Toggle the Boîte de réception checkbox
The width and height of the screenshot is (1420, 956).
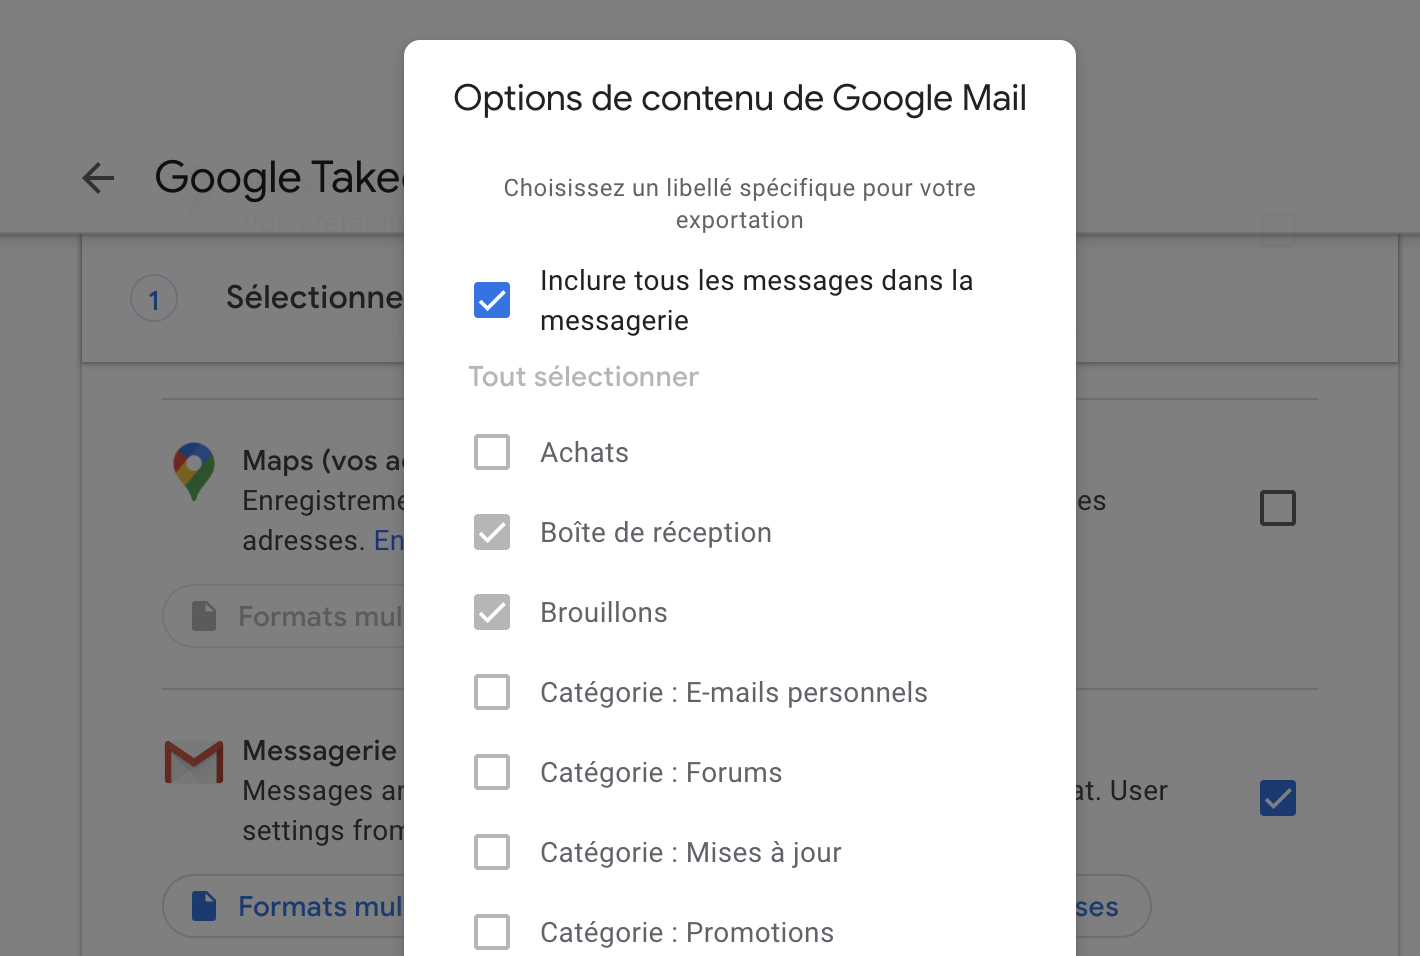492,532
